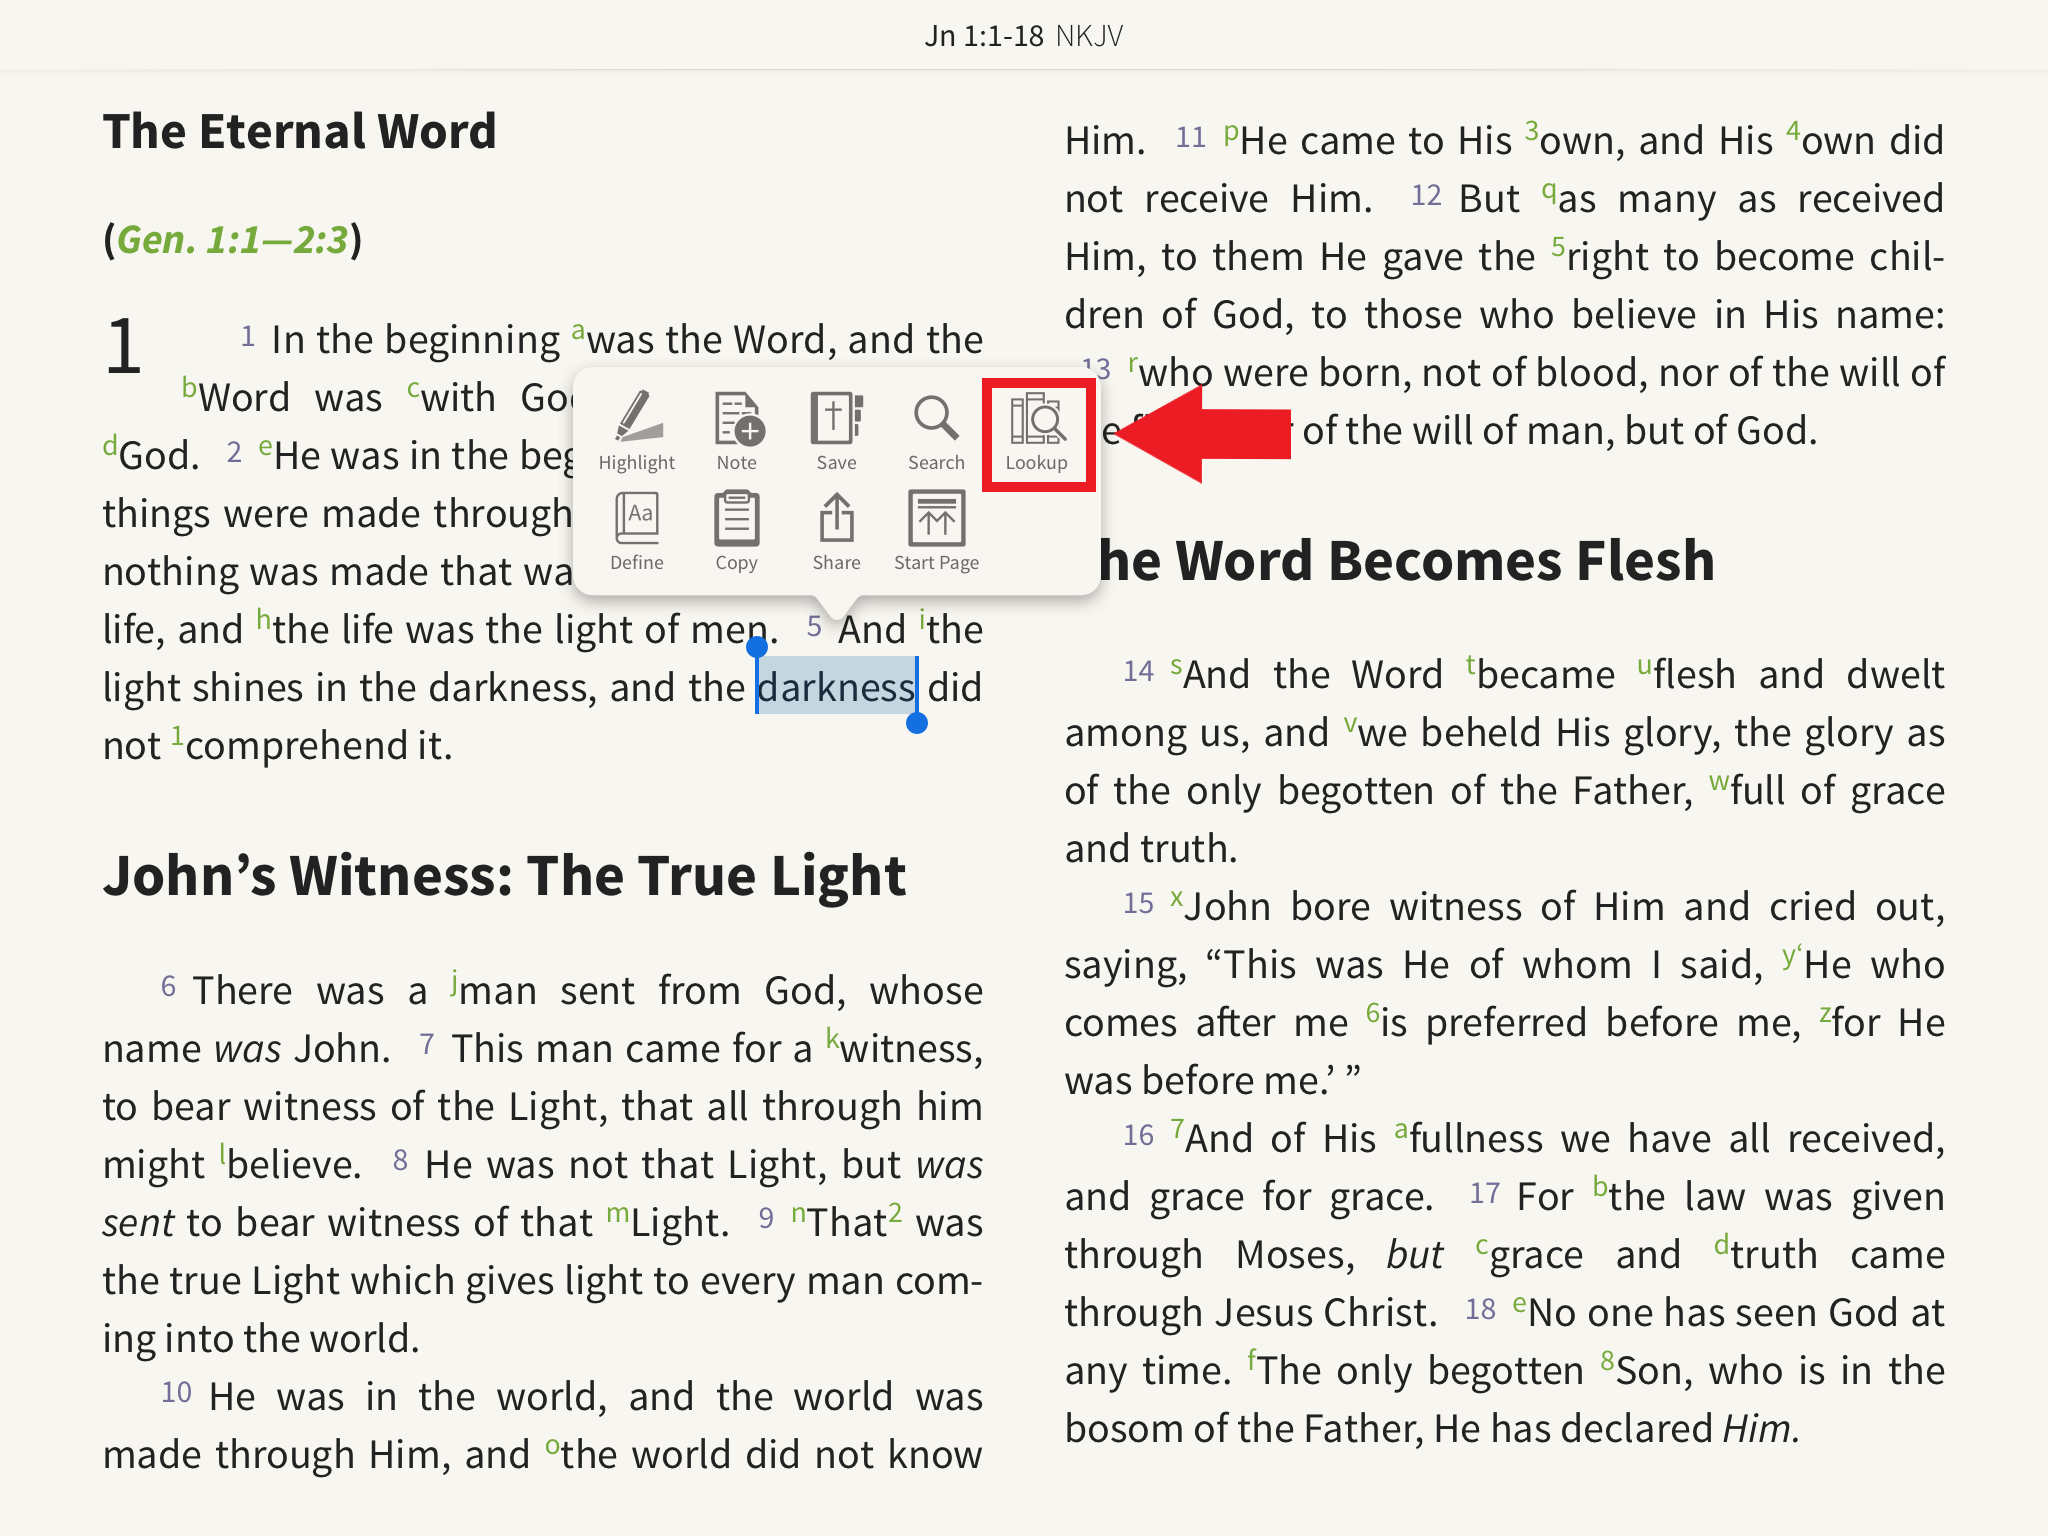This screenshot has height=1536, width=2048.
Task: Open cross-reference m before Light
Action: click(x=618, y=1214)
